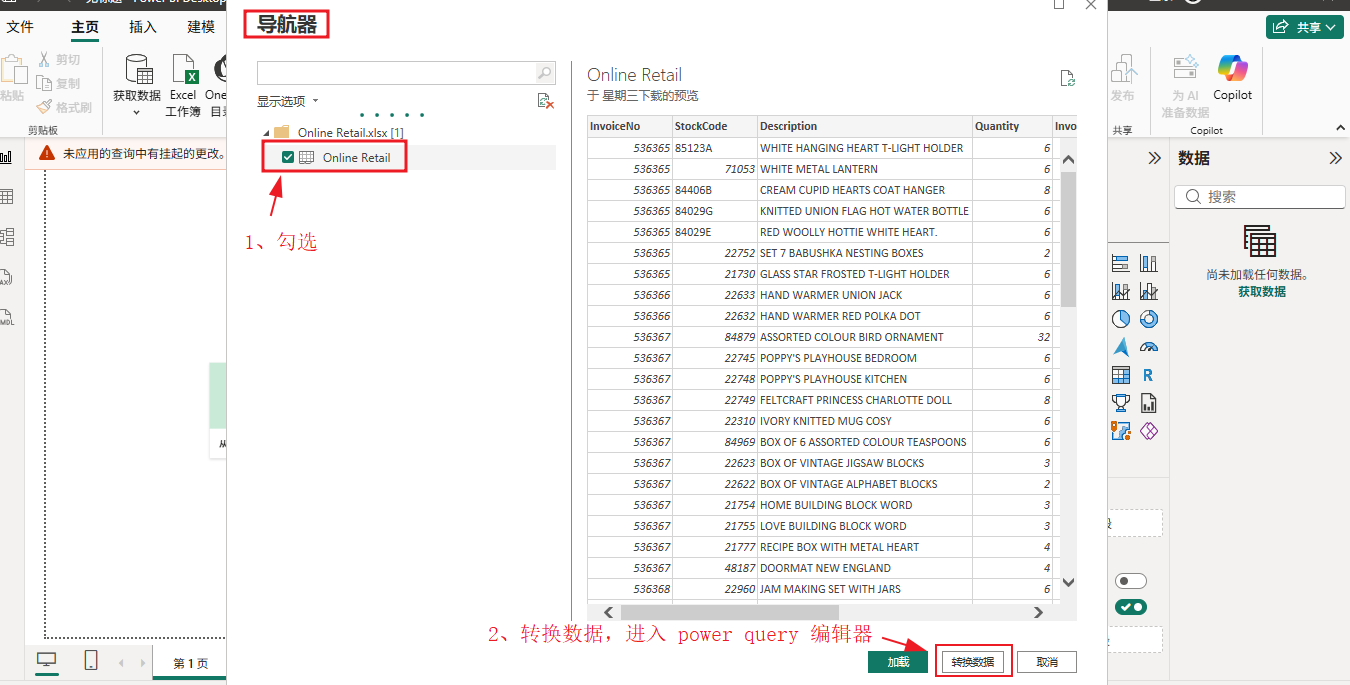Switch to mobile layout icon at bottom

(91, 660)
